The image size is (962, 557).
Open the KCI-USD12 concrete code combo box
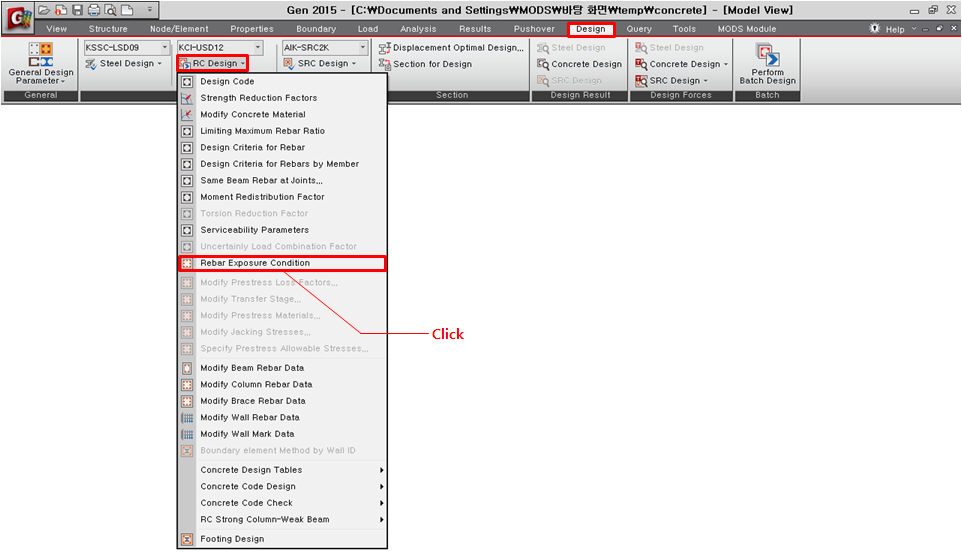click(x=220, y=47)
